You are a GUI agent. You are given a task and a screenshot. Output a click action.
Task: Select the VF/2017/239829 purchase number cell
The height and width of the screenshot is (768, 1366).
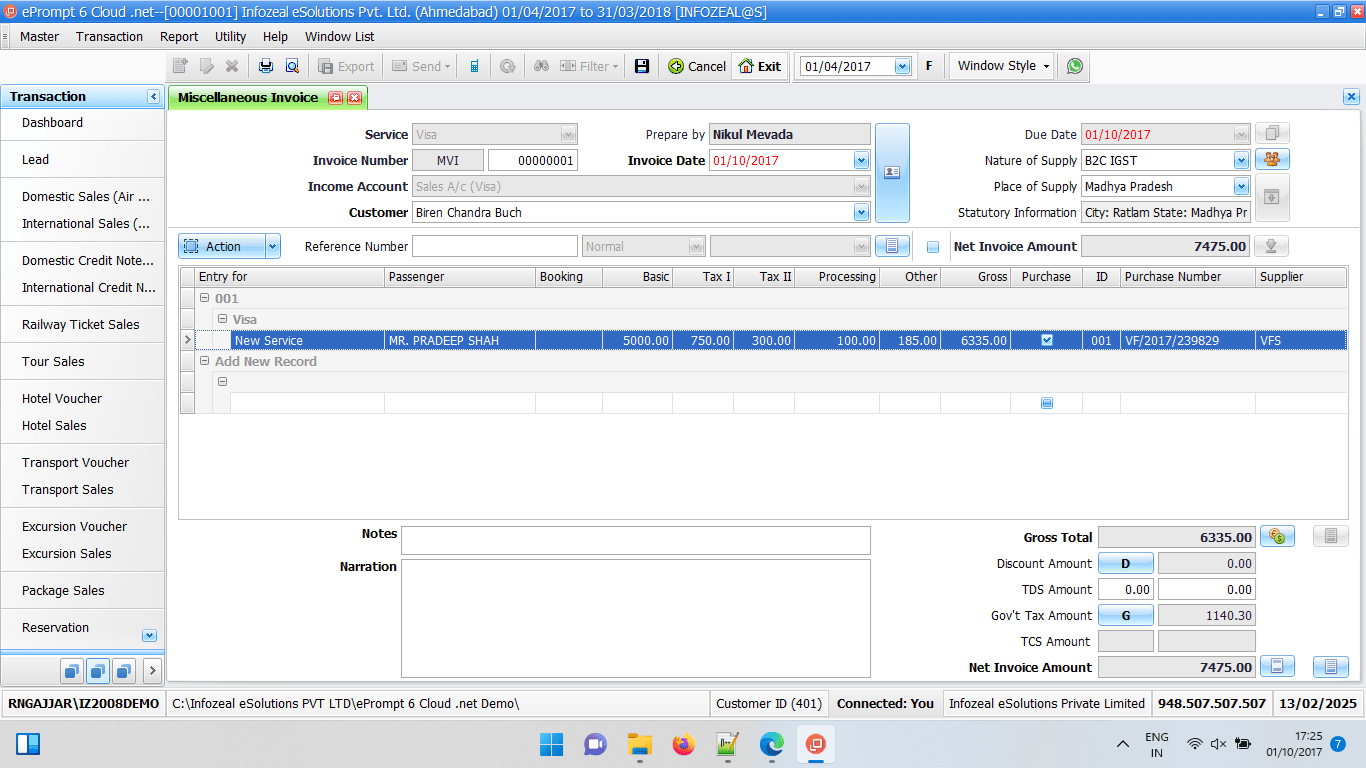pos(1188,340)
